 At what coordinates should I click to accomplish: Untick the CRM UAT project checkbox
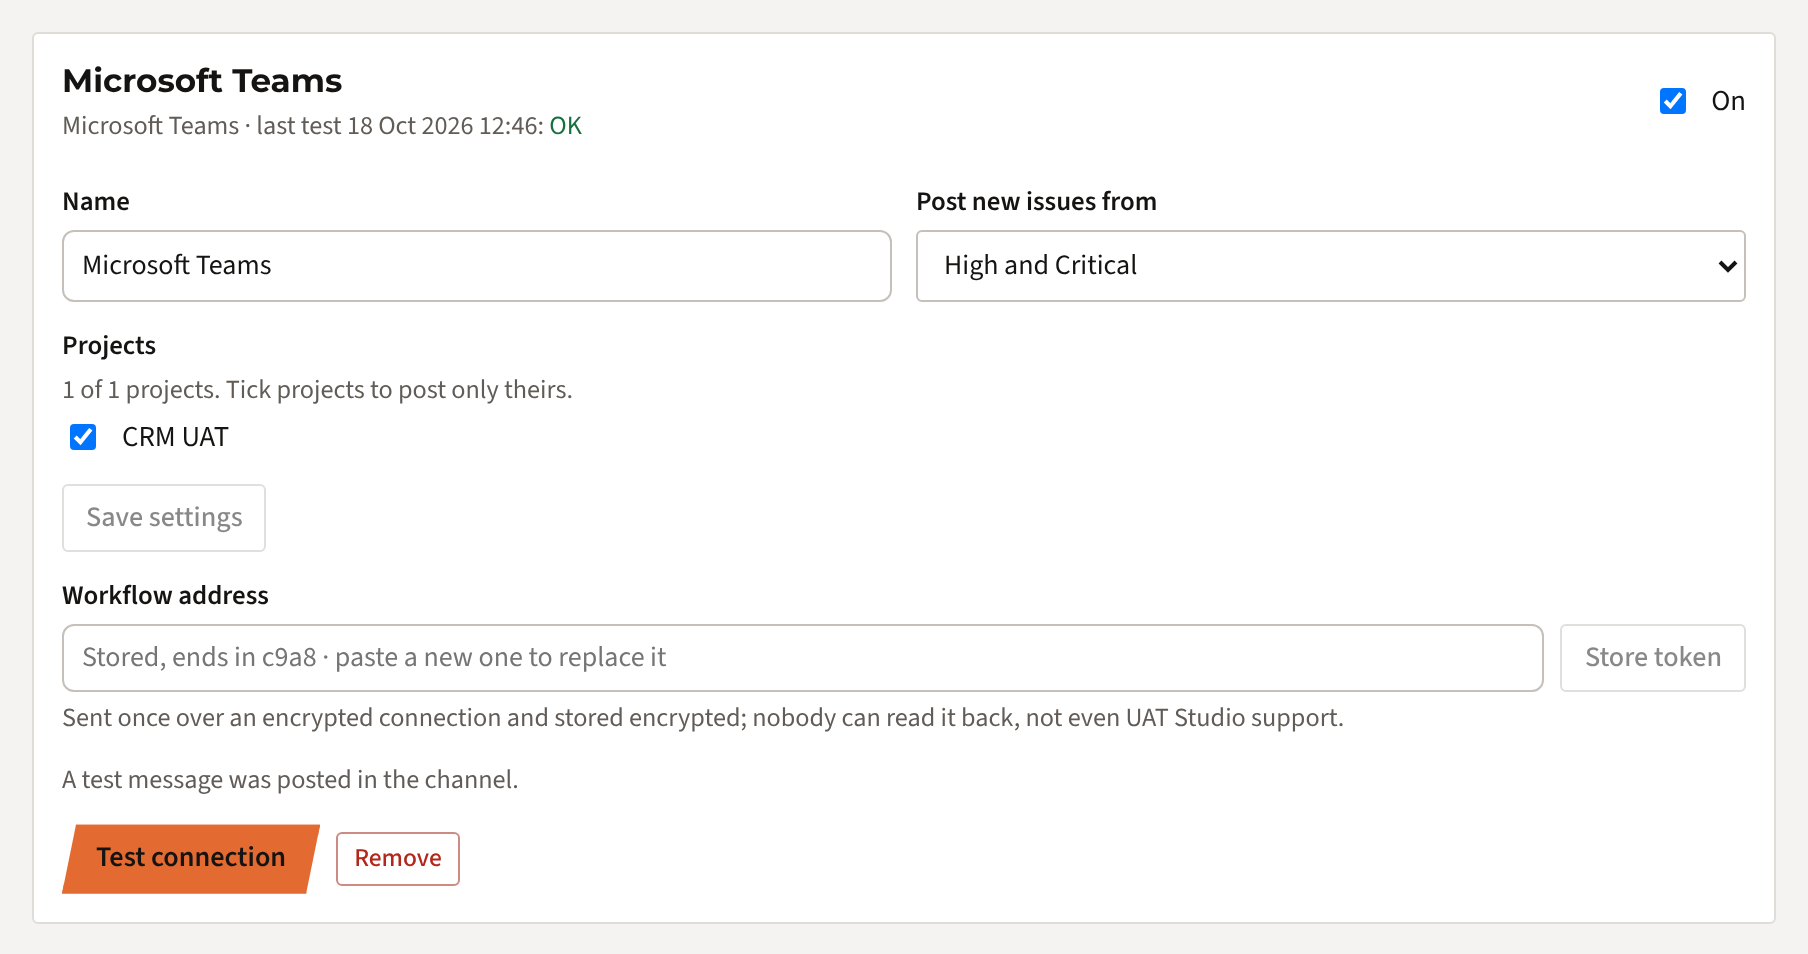(83, 437)
